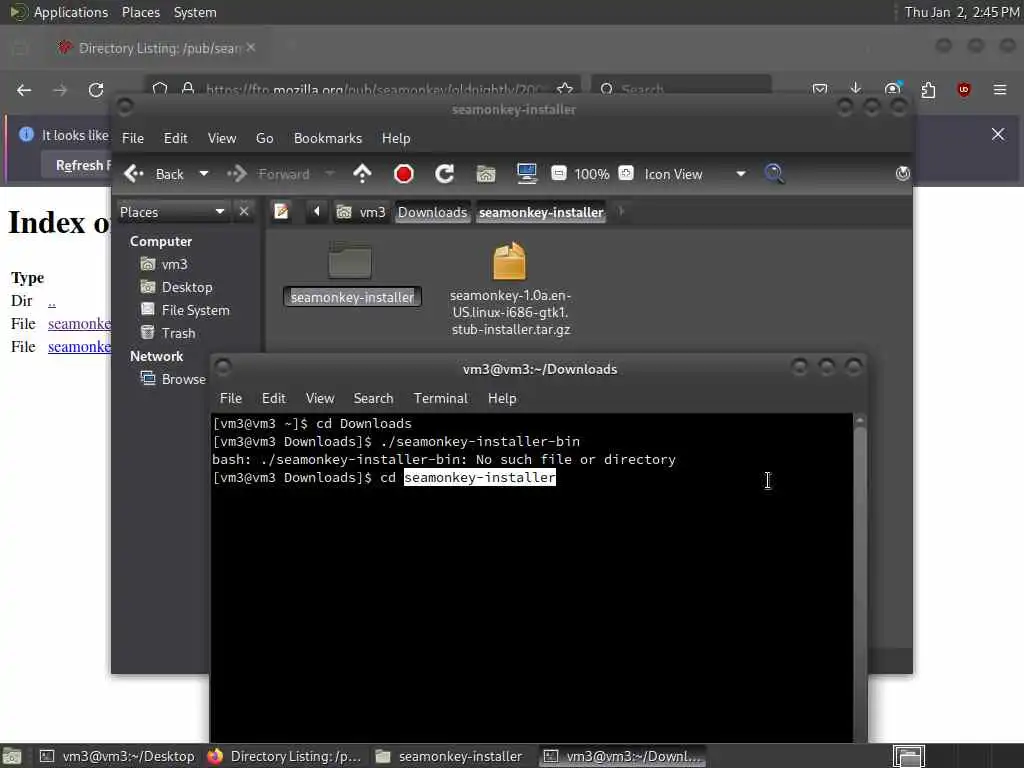The image size is (1024, 768).
Task: Dismiss the Firefox notification bar
Action: (x=998, y=135)
